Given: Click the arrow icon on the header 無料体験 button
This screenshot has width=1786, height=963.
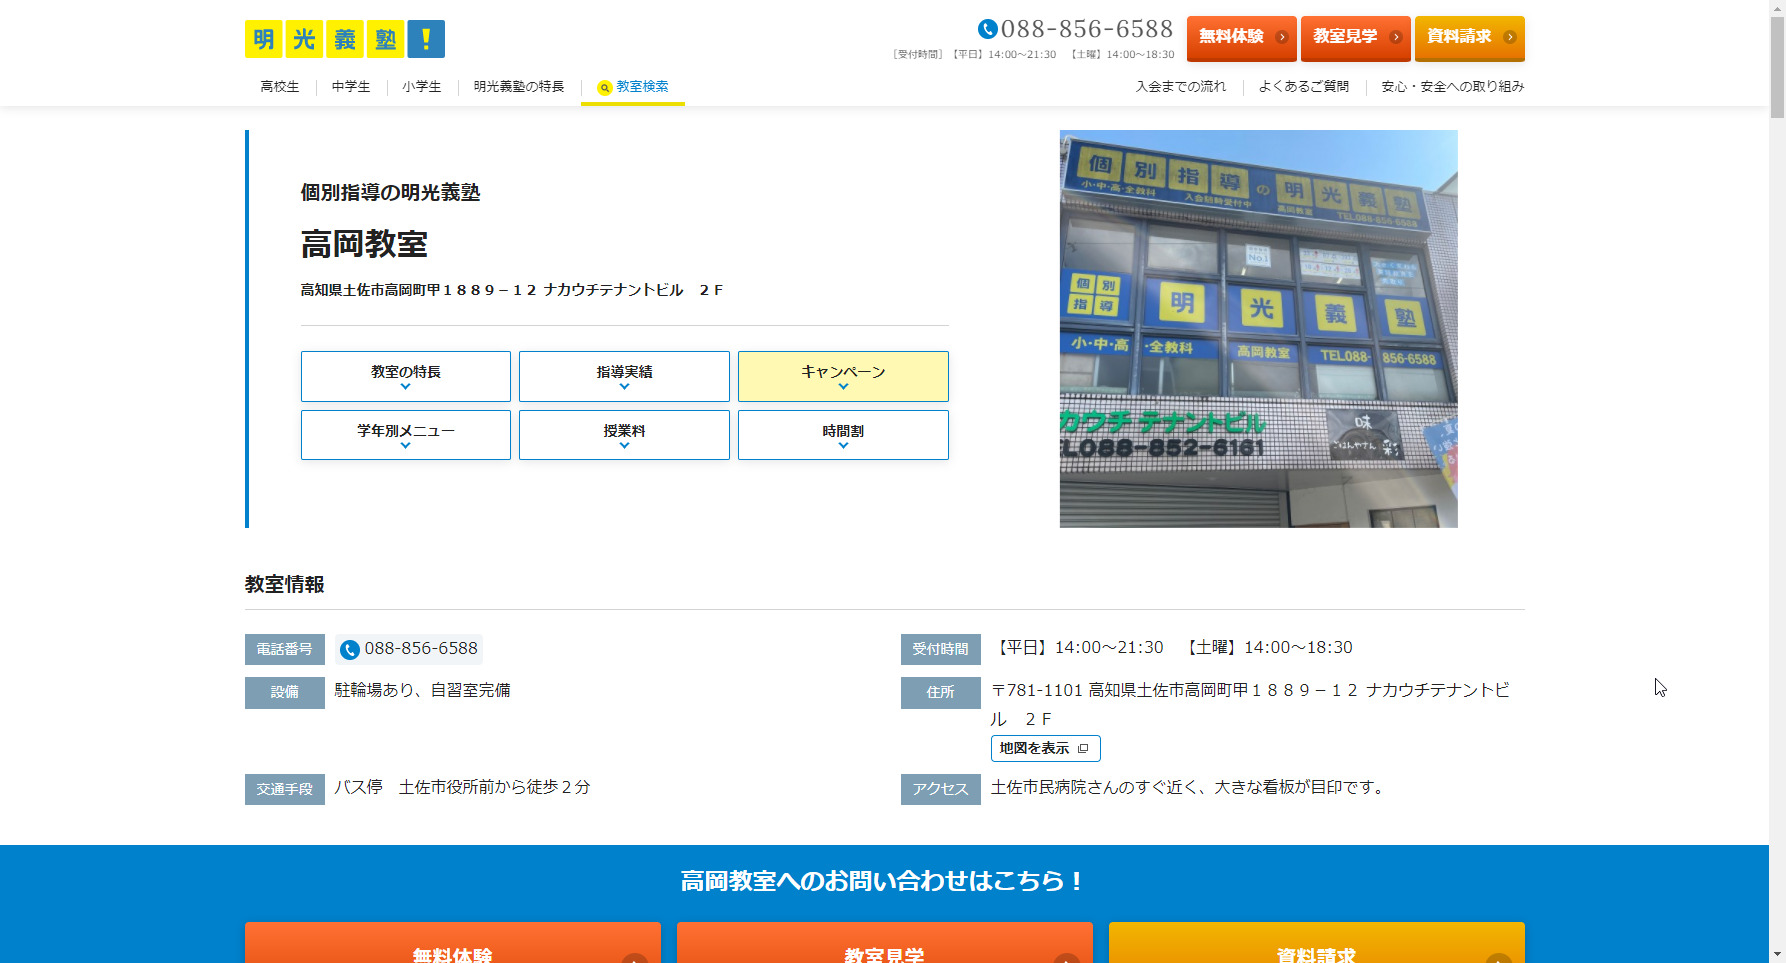Looking at the screenshot, I should (1281, 37).
